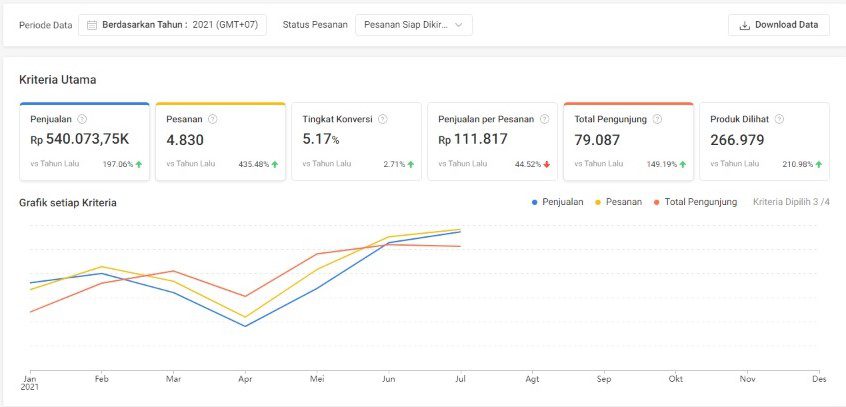Screen dimensions: 846x407
Task: Open the help icon next to Penjualan per Pesanan
Action: (x=544, y=119)
